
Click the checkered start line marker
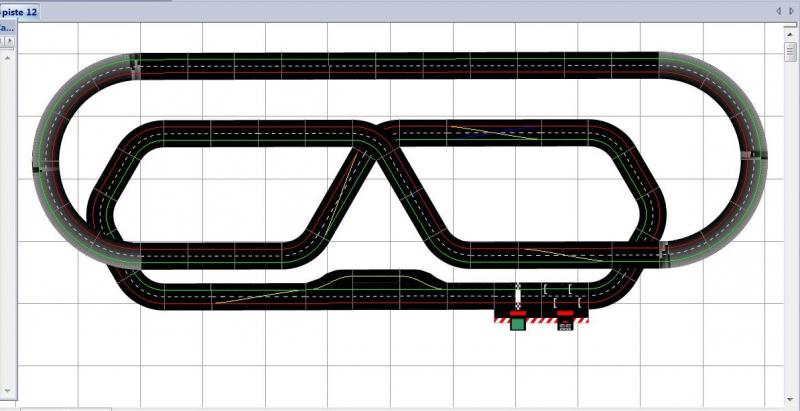517,293
